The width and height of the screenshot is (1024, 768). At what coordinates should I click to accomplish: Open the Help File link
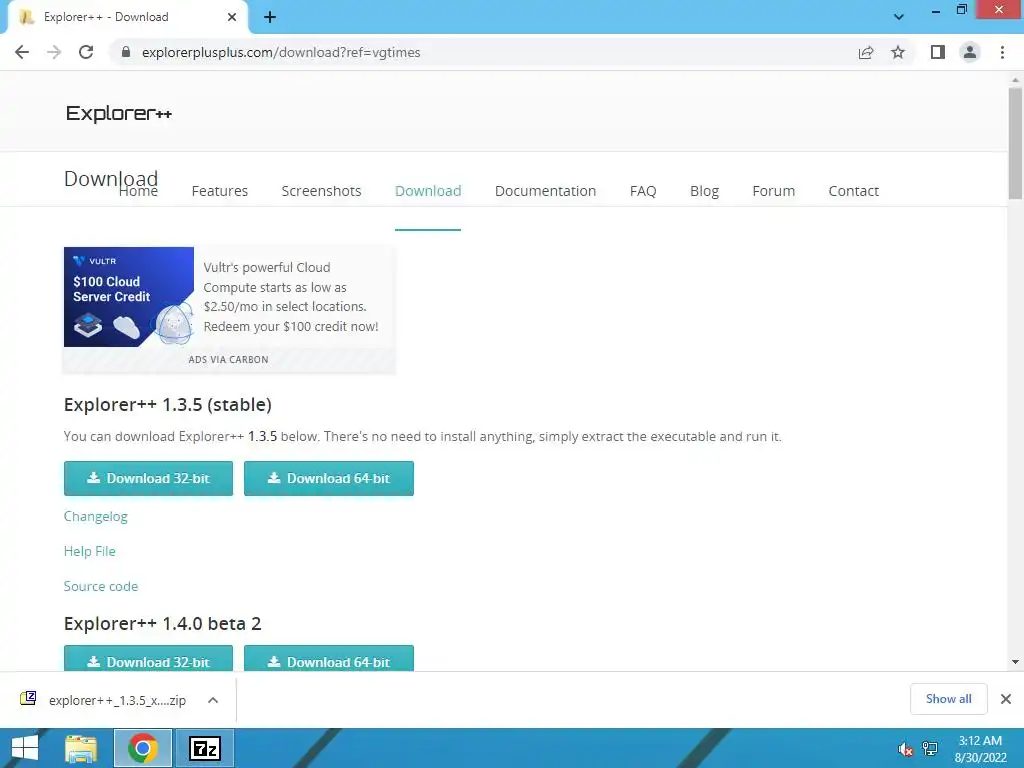(89, 551)
